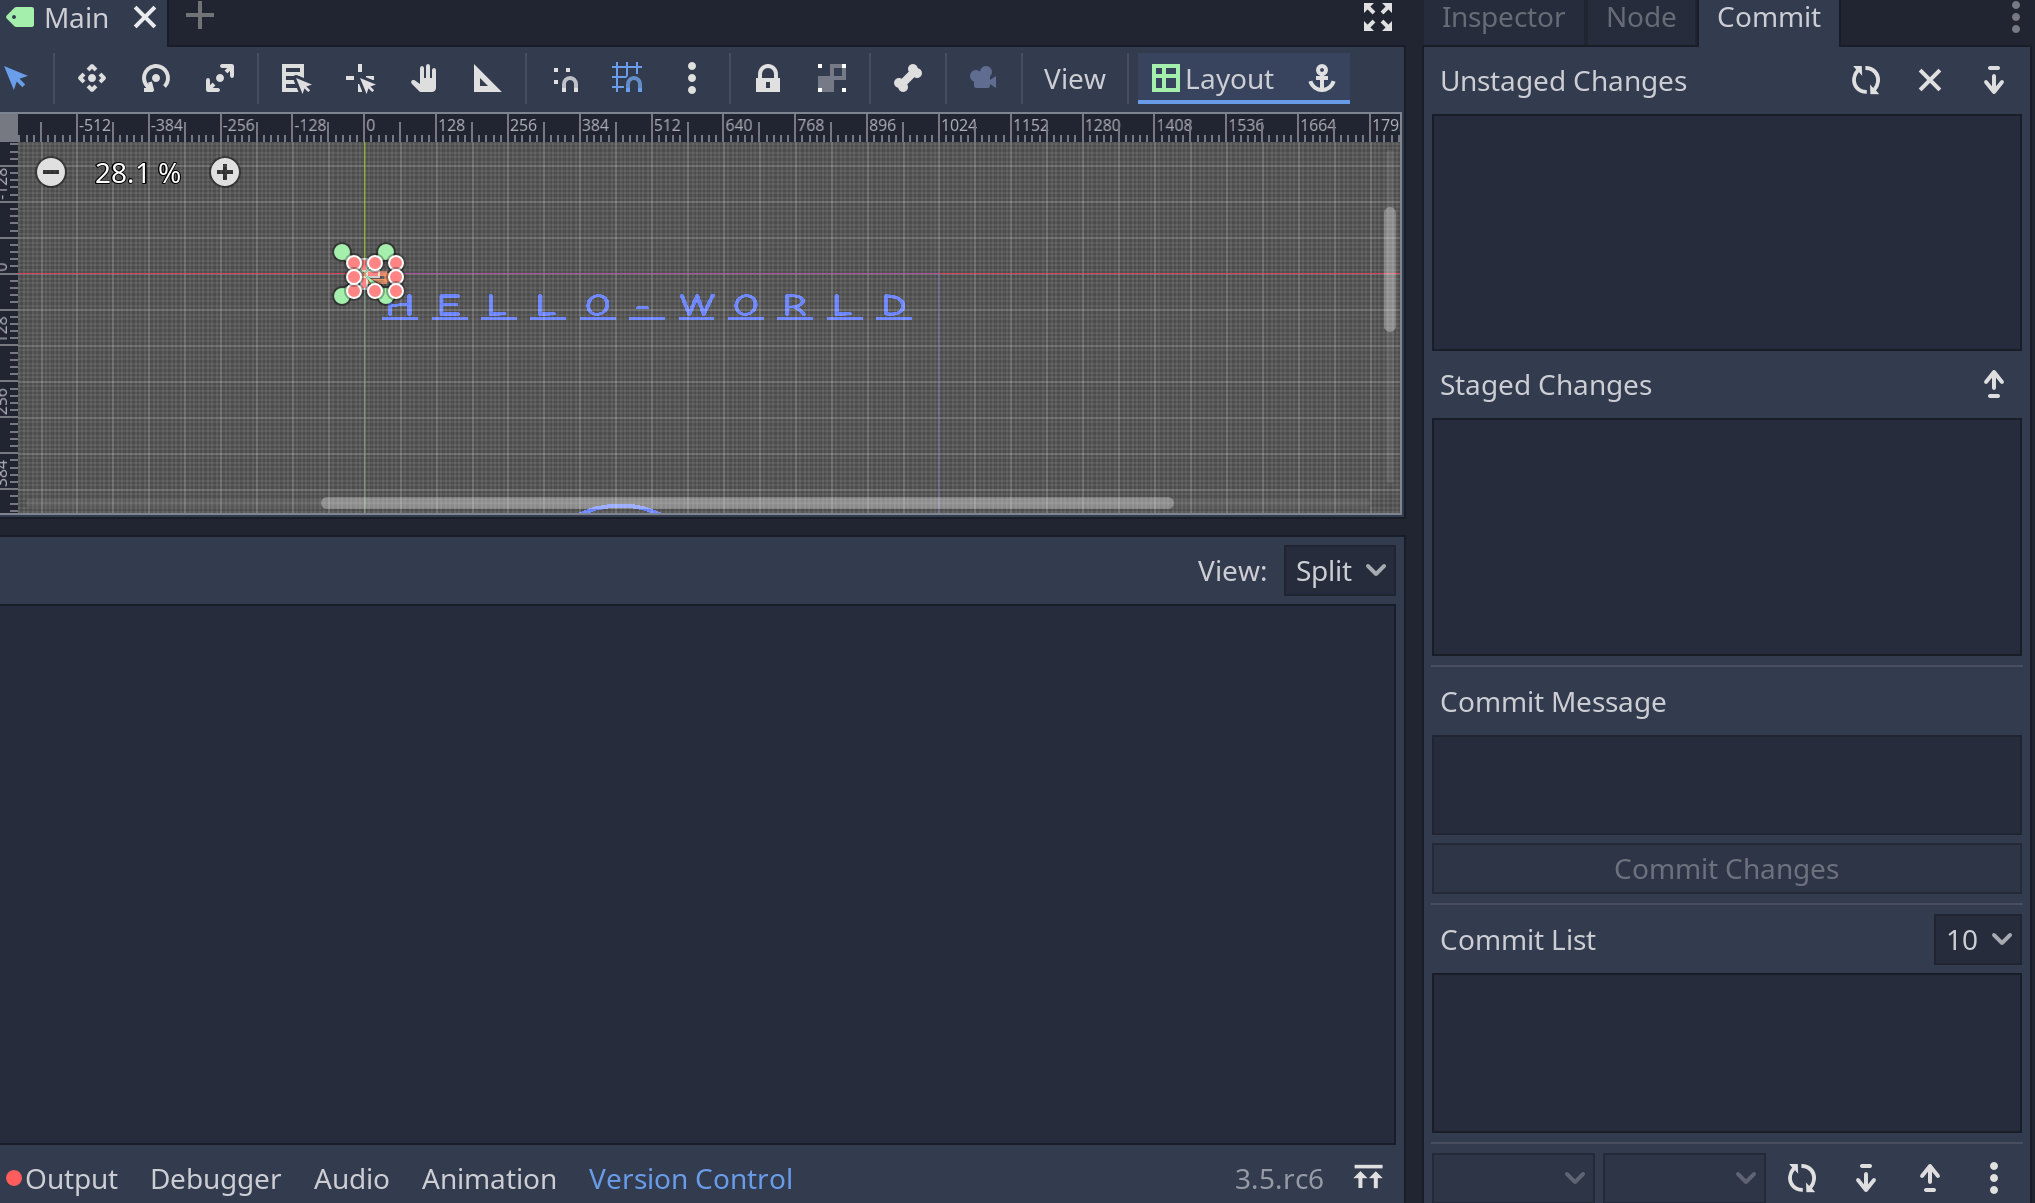Screen dimensions: 2035x1203
Task: Stage all changes with the down arrow
Action: coord(1994,80)
